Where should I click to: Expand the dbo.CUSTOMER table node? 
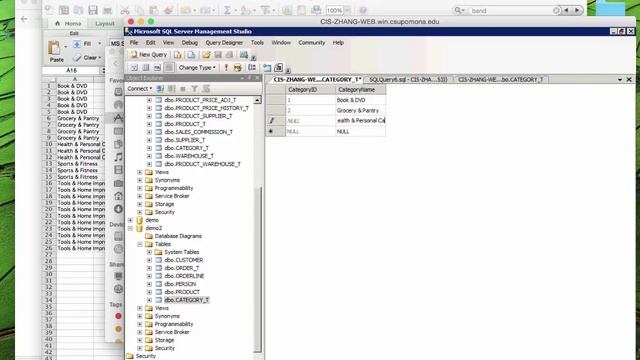pyautogui.click(x=149, y=260)
